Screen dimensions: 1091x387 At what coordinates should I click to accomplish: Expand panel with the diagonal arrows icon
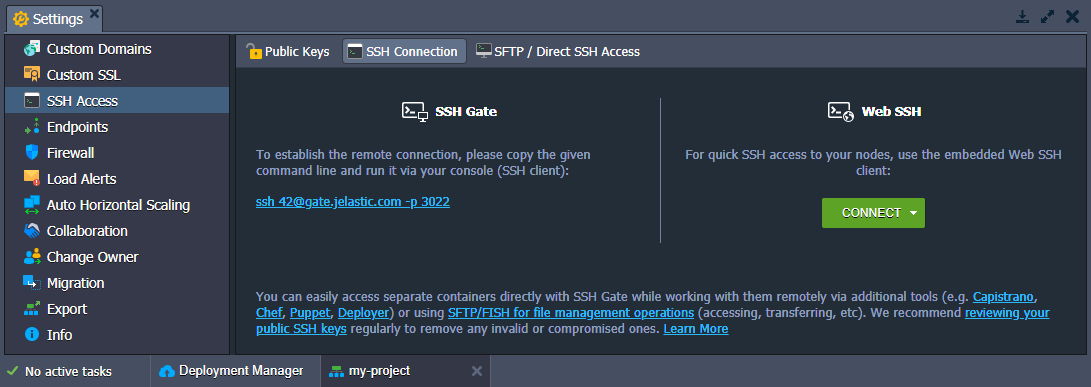1047,17
